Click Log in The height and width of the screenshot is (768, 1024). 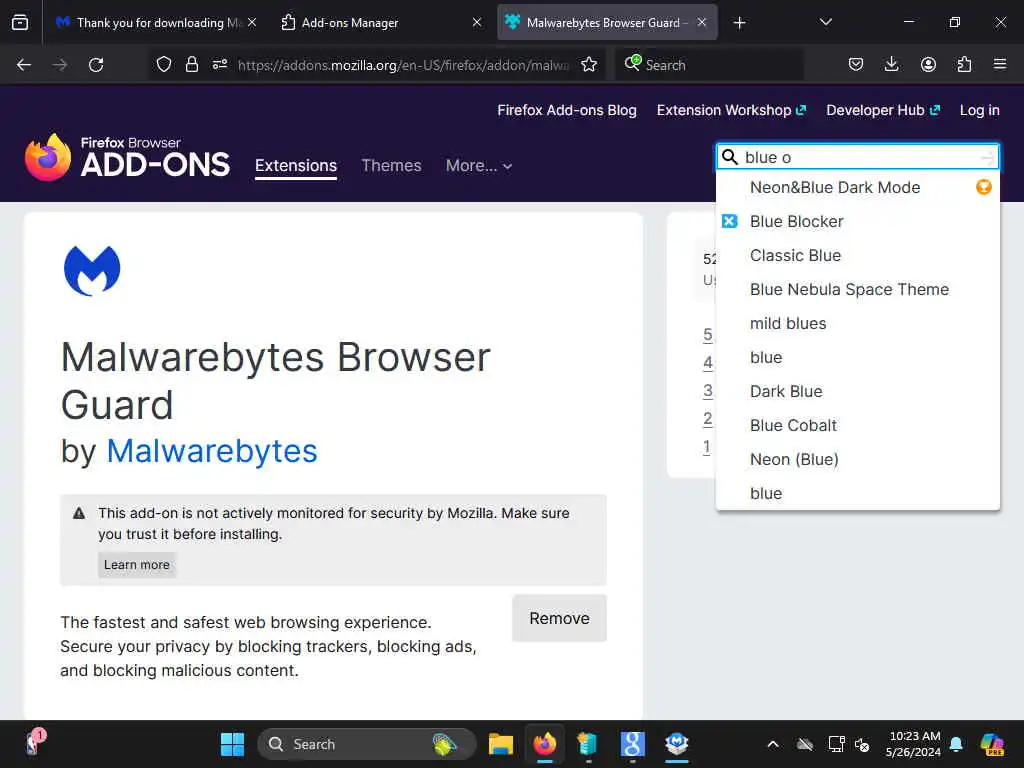pyautogui.click(x=980, y=110)
